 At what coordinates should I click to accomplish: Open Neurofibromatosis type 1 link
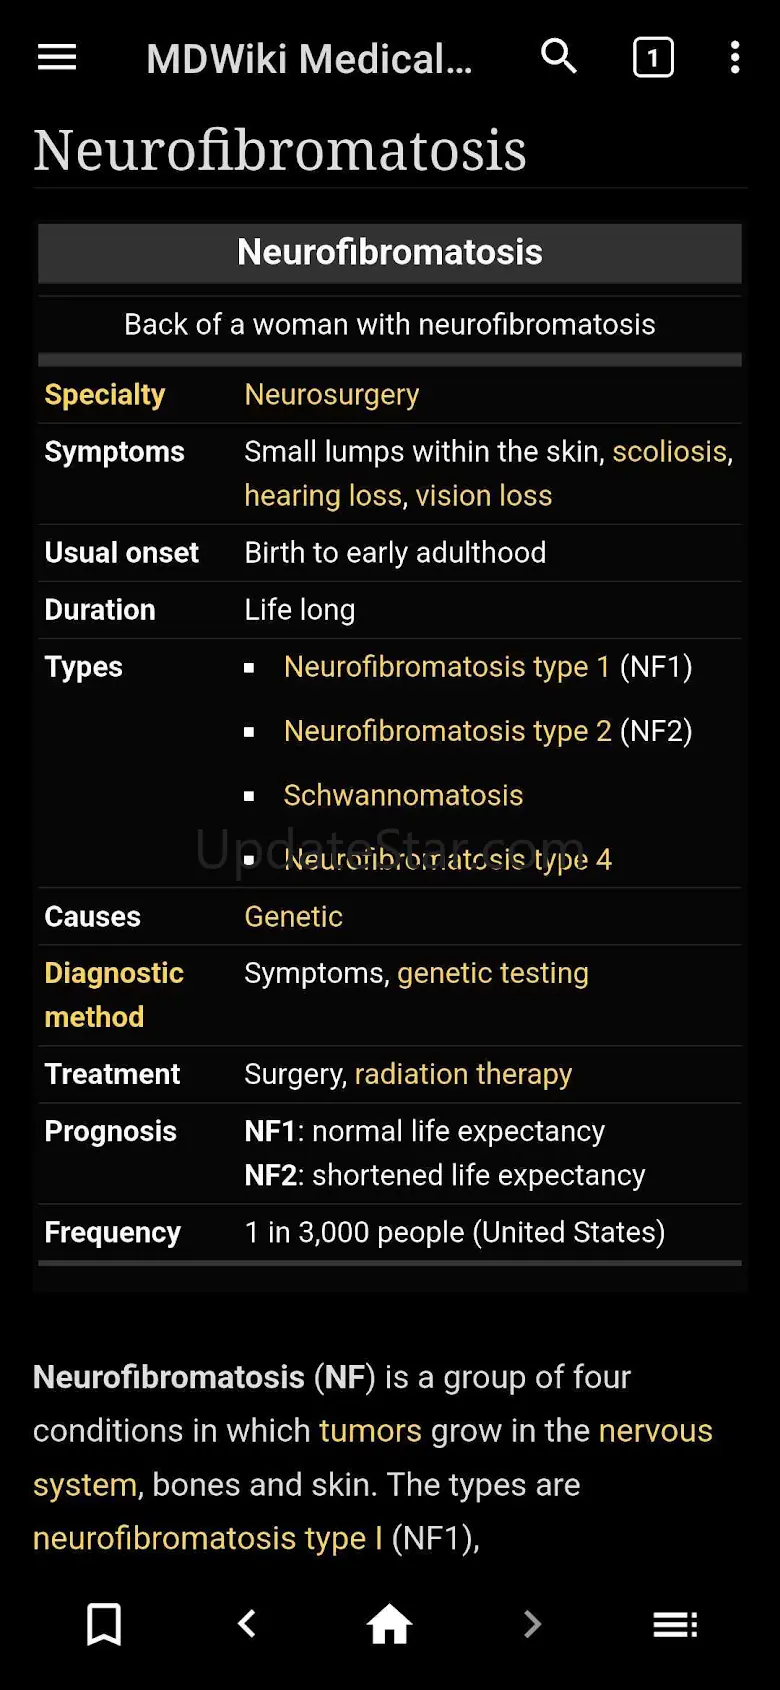coord(446,667)
